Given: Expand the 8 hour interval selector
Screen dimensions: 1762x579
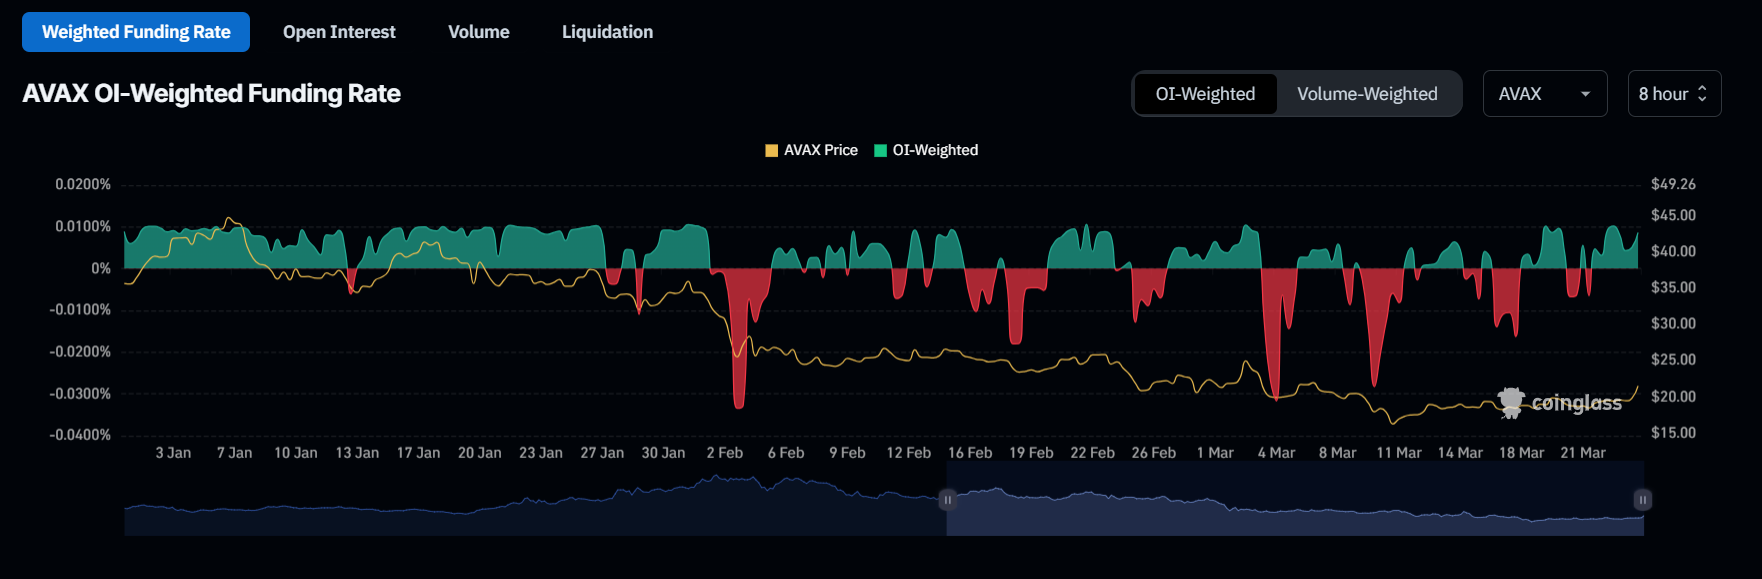Looking at the screenshot, I should 1663,94.
